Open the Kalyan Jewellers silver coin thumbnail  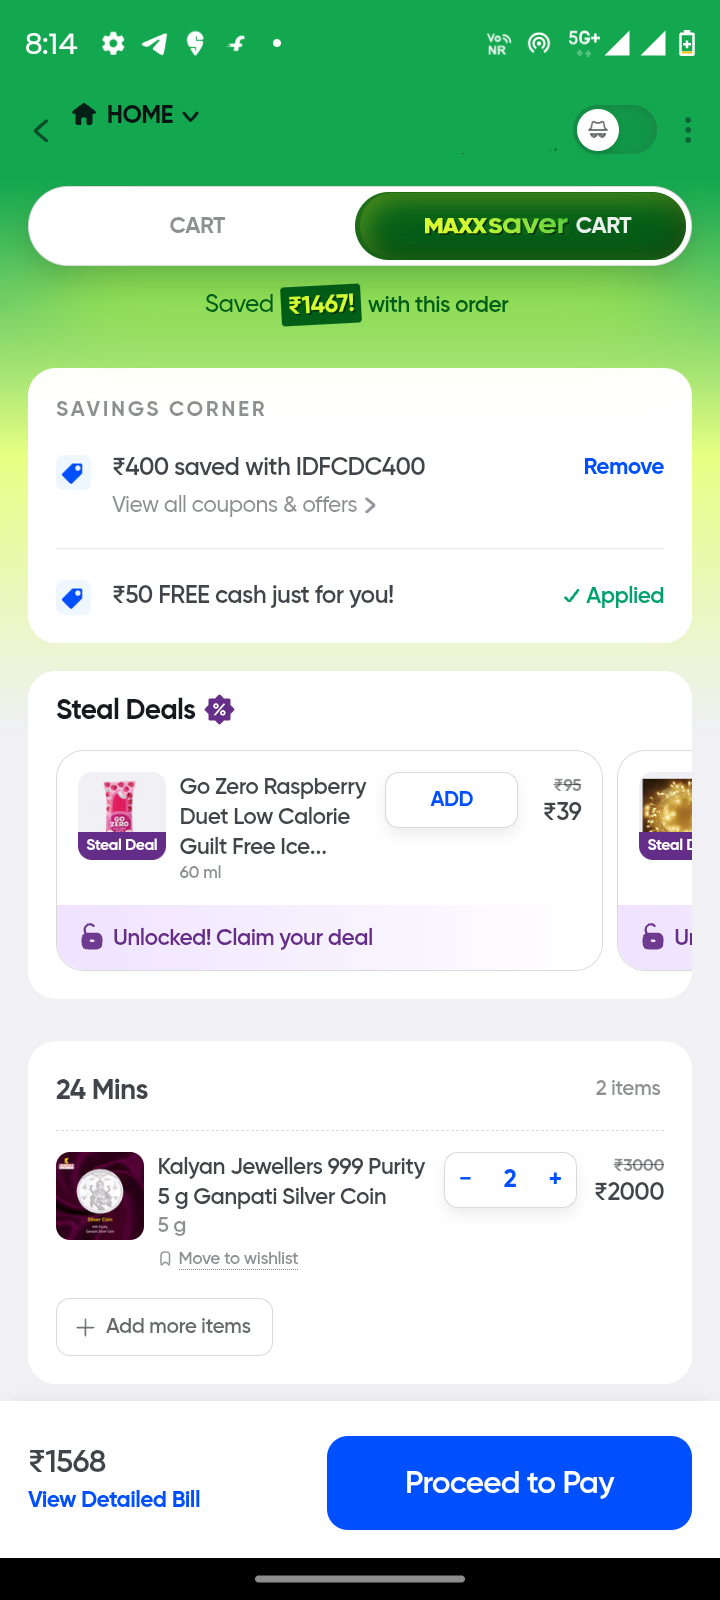100,1196
